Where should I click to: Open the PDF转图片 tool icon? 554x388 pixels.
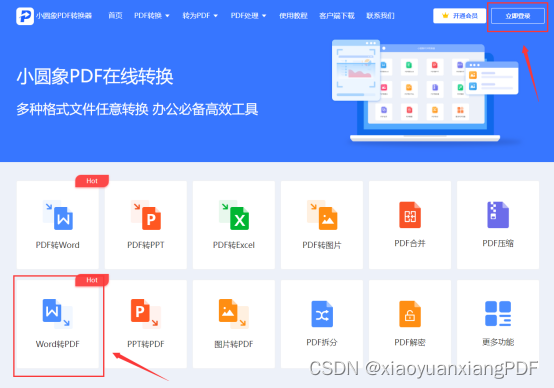[x=322, y=215]
